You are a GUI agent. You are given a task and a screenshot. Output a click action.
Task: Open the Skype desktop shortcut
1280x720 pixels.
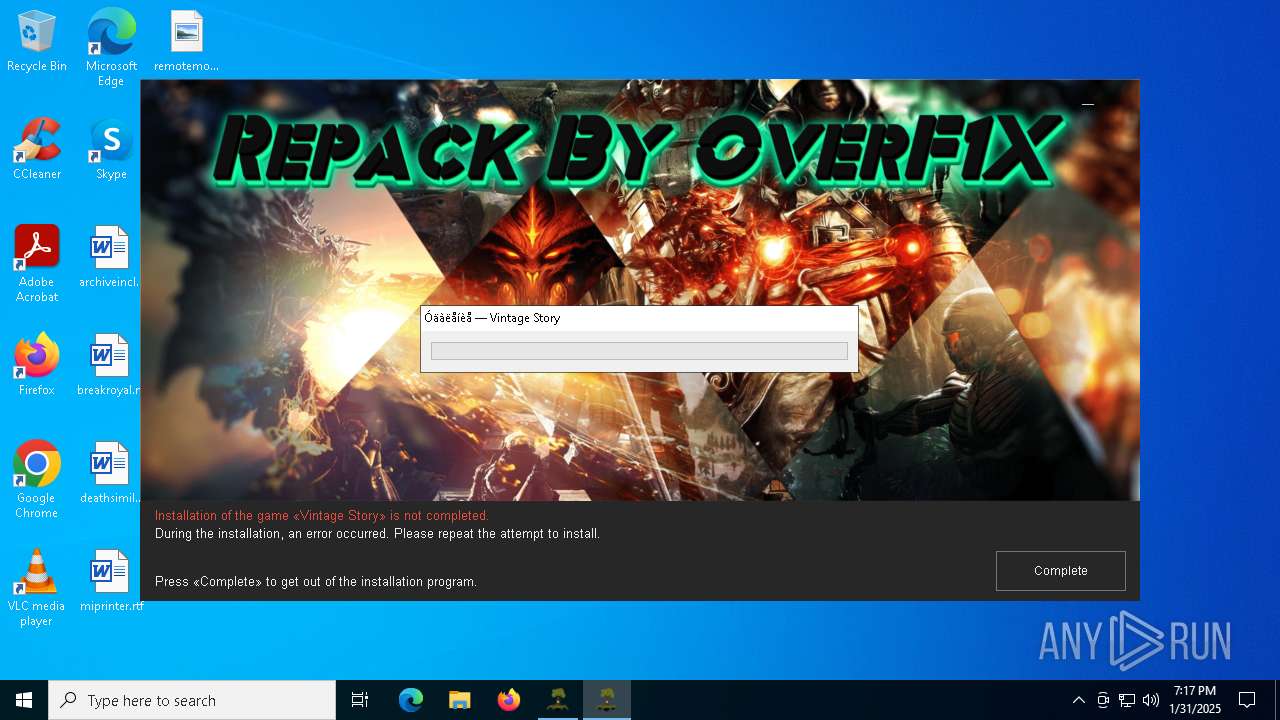click(x=111, y=150)
